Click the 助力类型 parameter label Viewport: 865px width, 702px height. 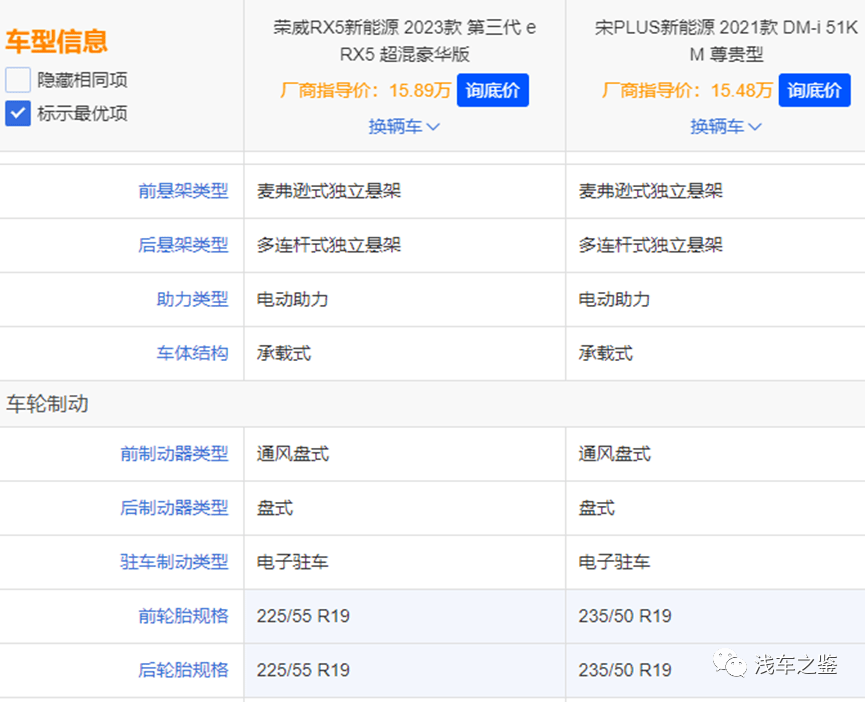[193, 299]
